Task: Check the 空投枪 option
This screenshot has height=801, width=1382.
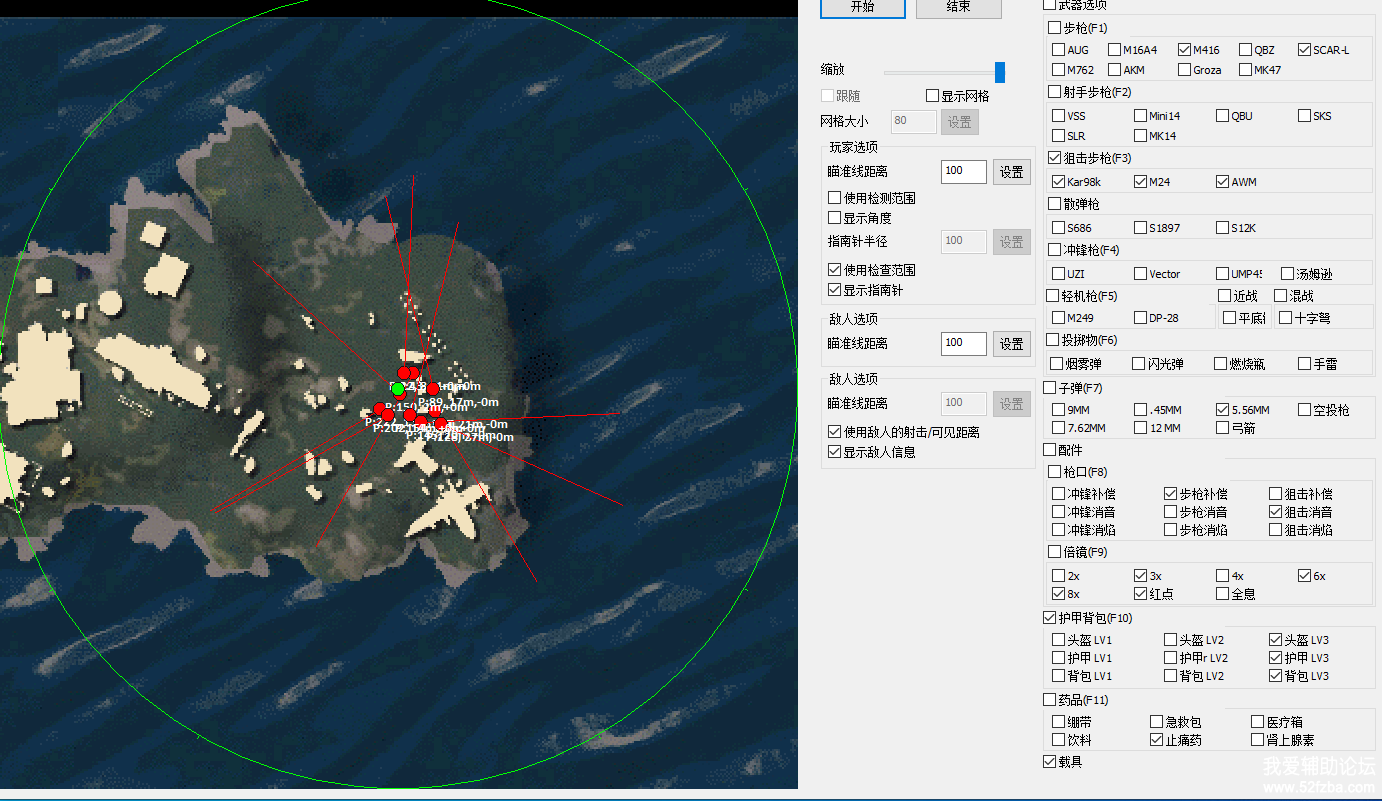Action: coord(1305,410)
